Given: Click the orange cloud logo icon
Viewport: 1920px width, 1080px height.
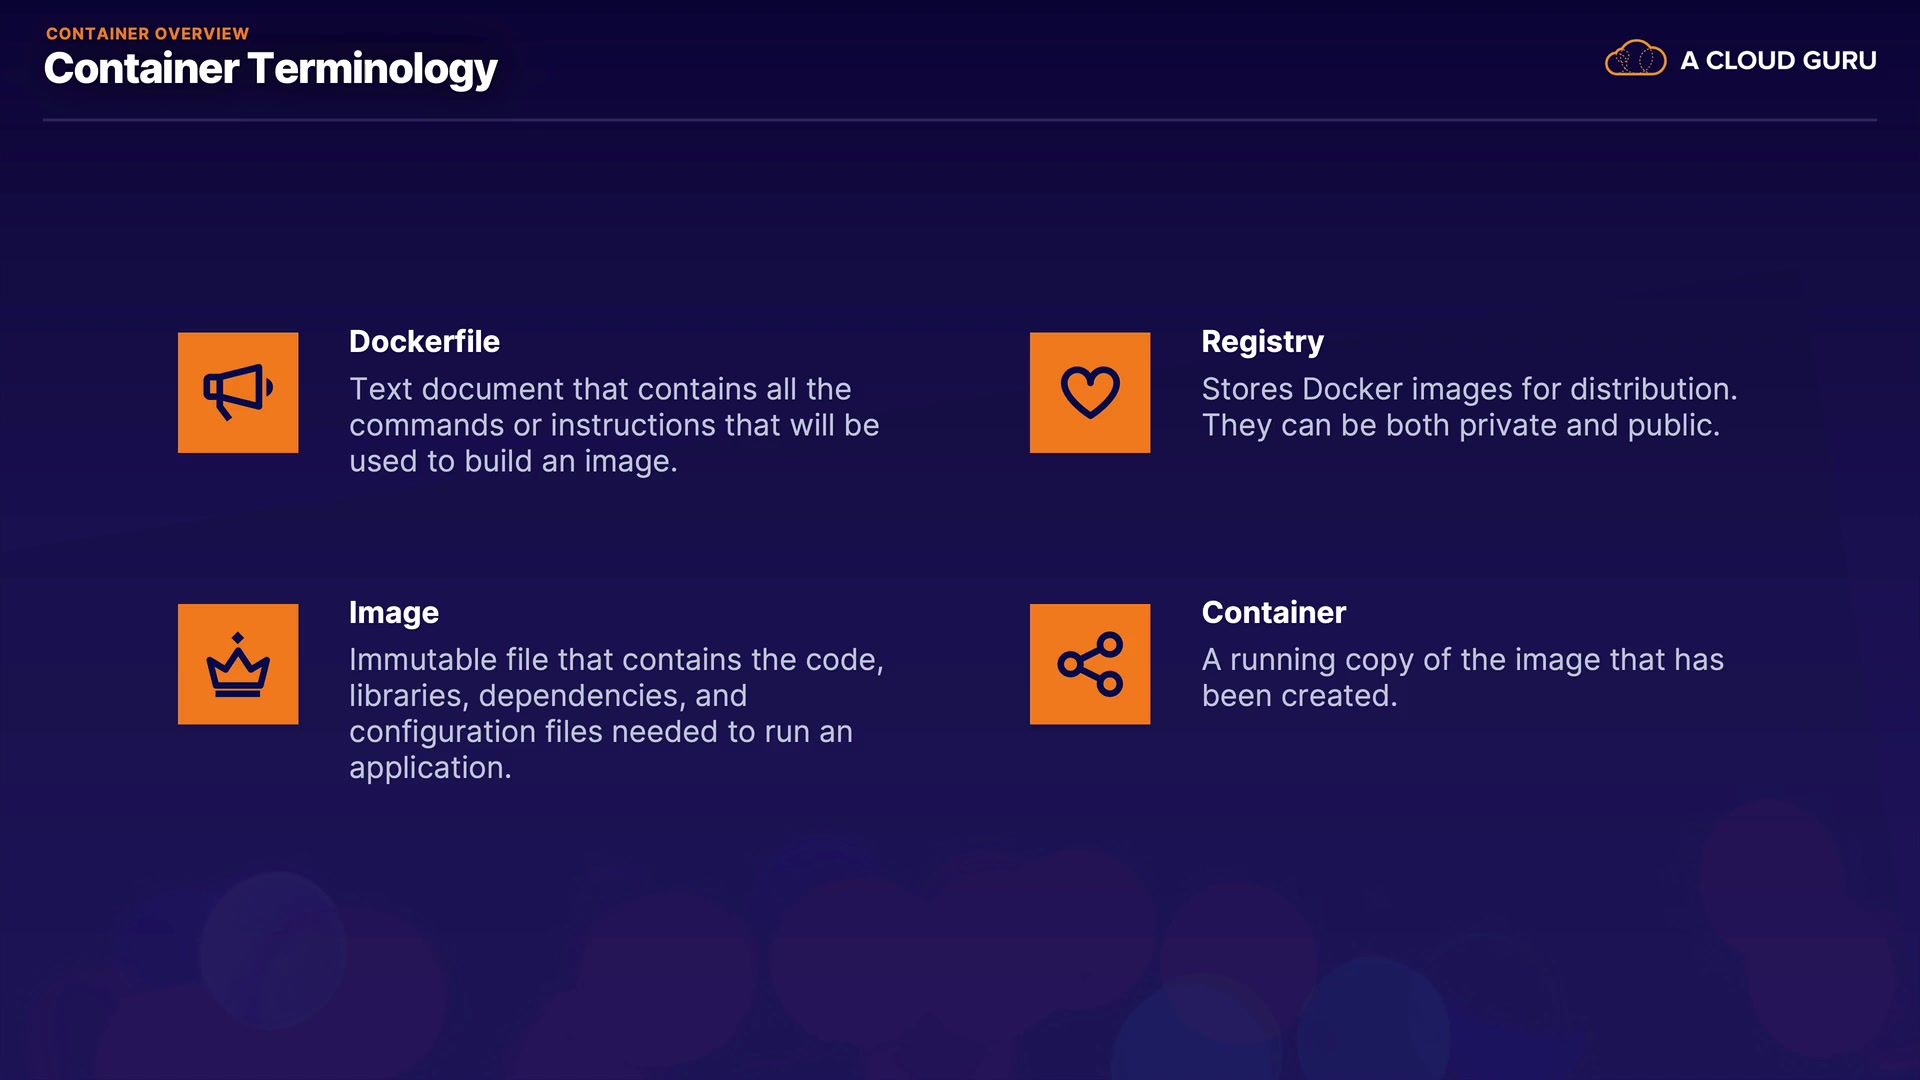Looking at the screenshot, I should coord(1635,59).
